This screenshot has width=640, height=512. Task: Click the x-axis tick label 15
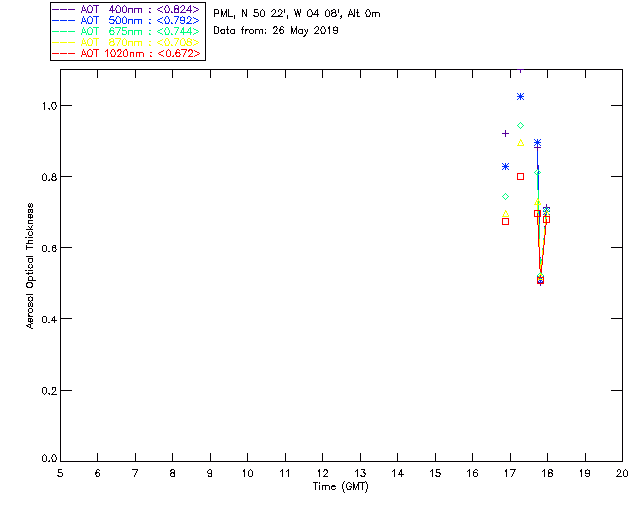(435, 473)
